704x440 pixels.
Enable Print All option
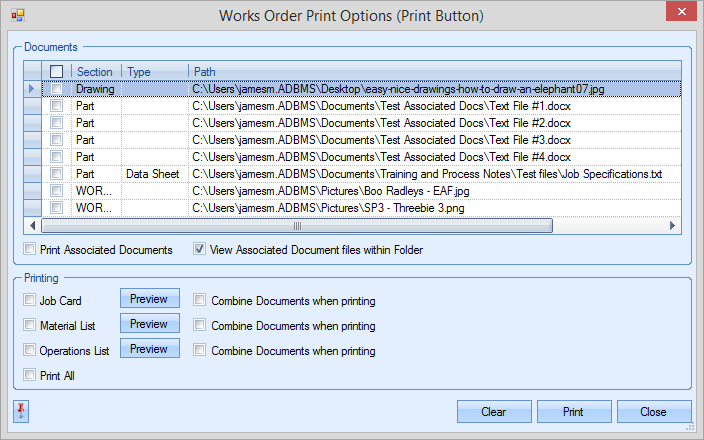click(29, 375)
